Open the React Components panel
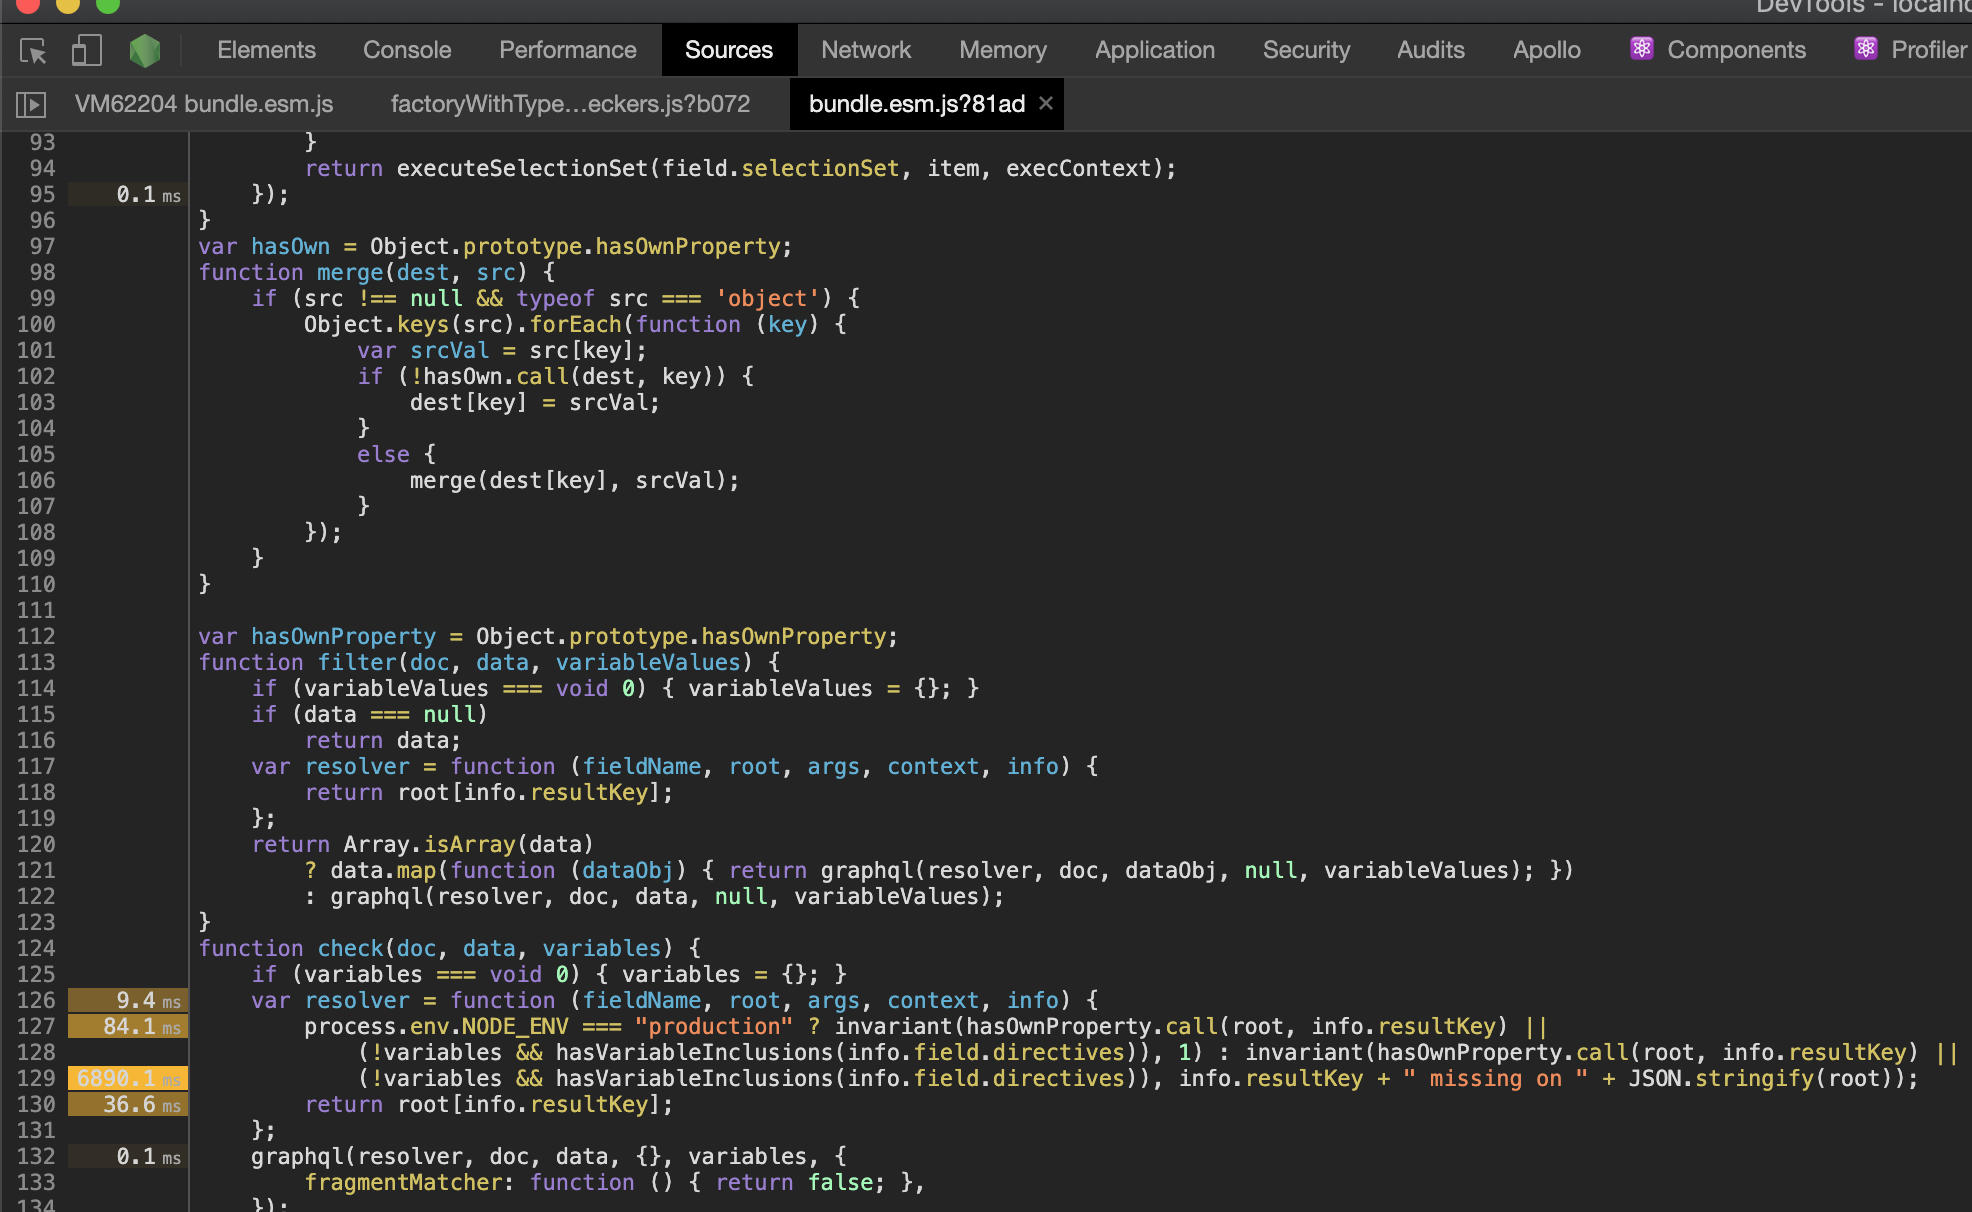Viewport: 1972px width, 1212px height. point(1735,49)
